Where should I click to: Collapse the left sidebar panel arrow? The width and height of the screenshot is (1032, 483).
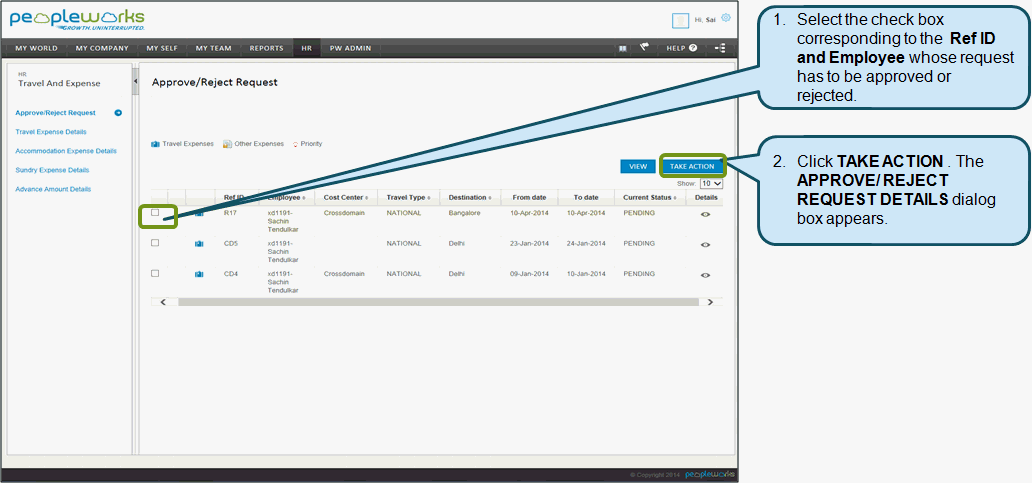[135, 80]
